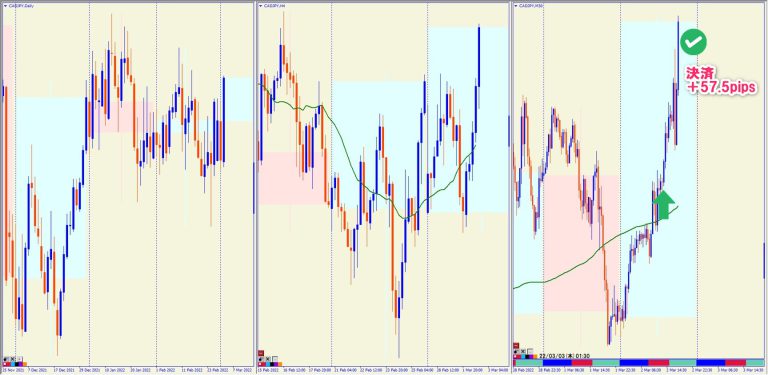Open the CADJPY H4 chart menu triangle
The width and height of the screenshot is (768, 375).
261,6
